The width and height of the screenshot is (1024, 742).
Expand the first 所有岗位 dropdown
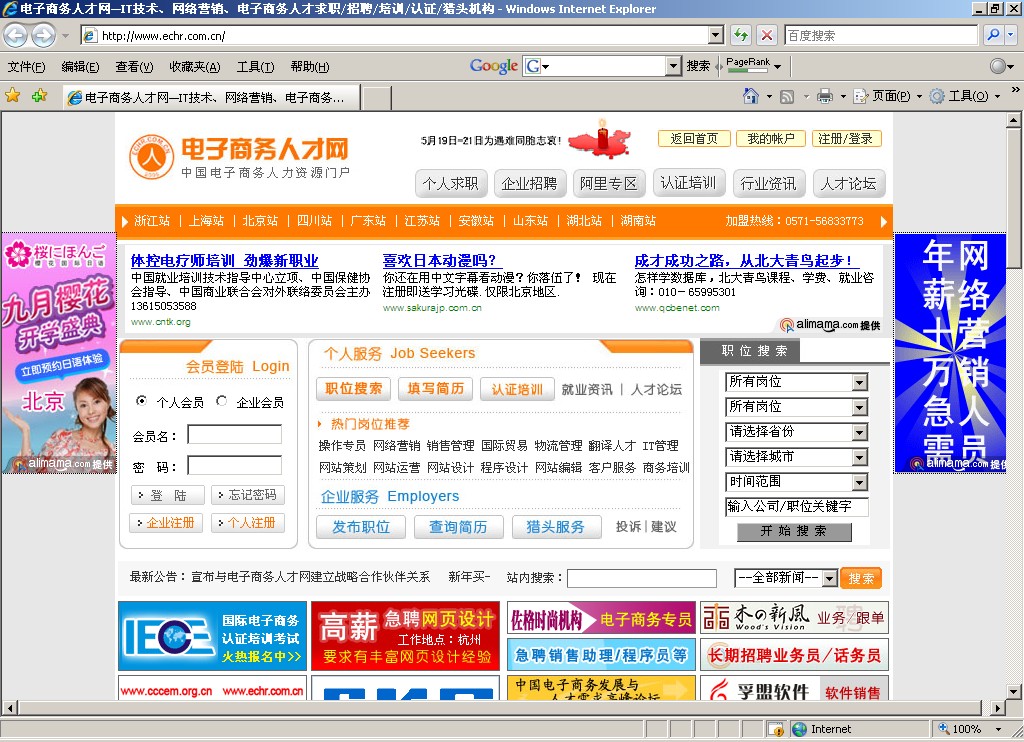pos(860,383)
